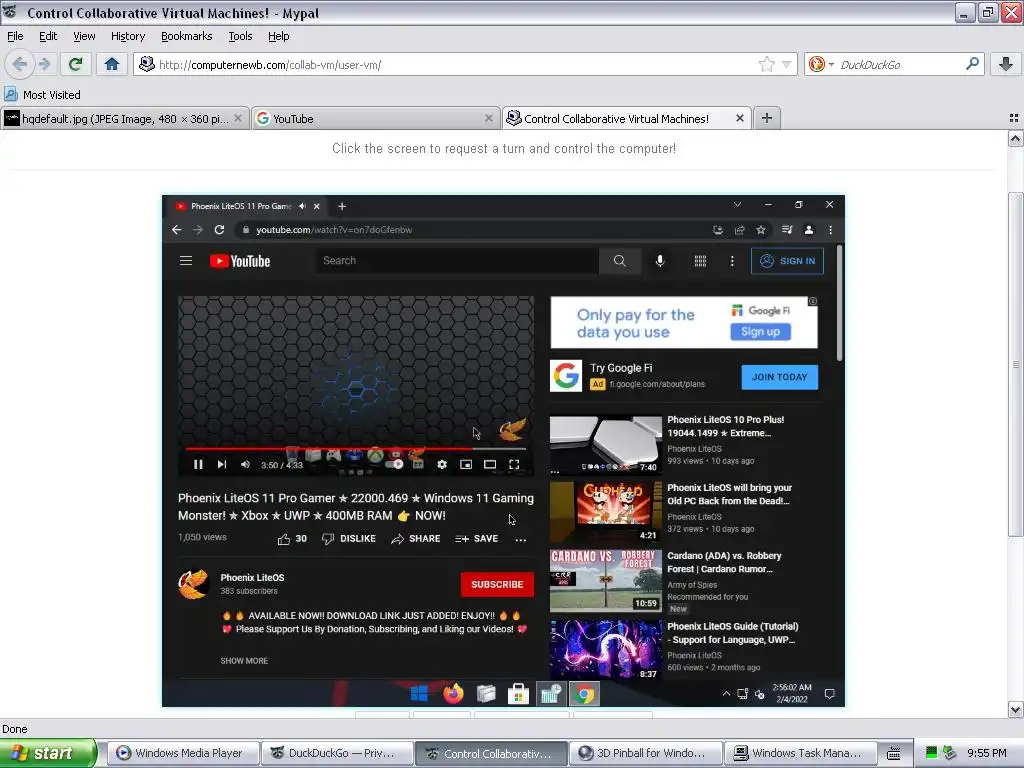This screenshot has height=768, width=1024.
Task: Open the File menu
Action: 15,36
